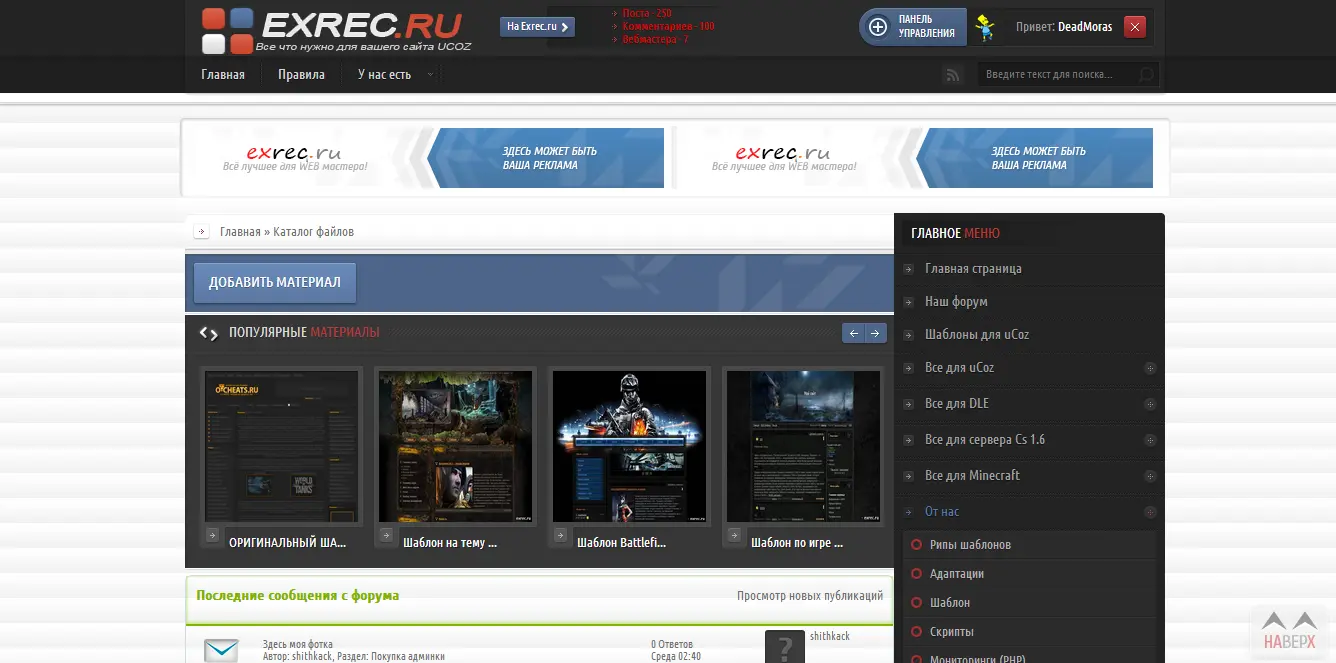
Task: Select Рипы шаблонов in the sidebar
Action: 969,545
